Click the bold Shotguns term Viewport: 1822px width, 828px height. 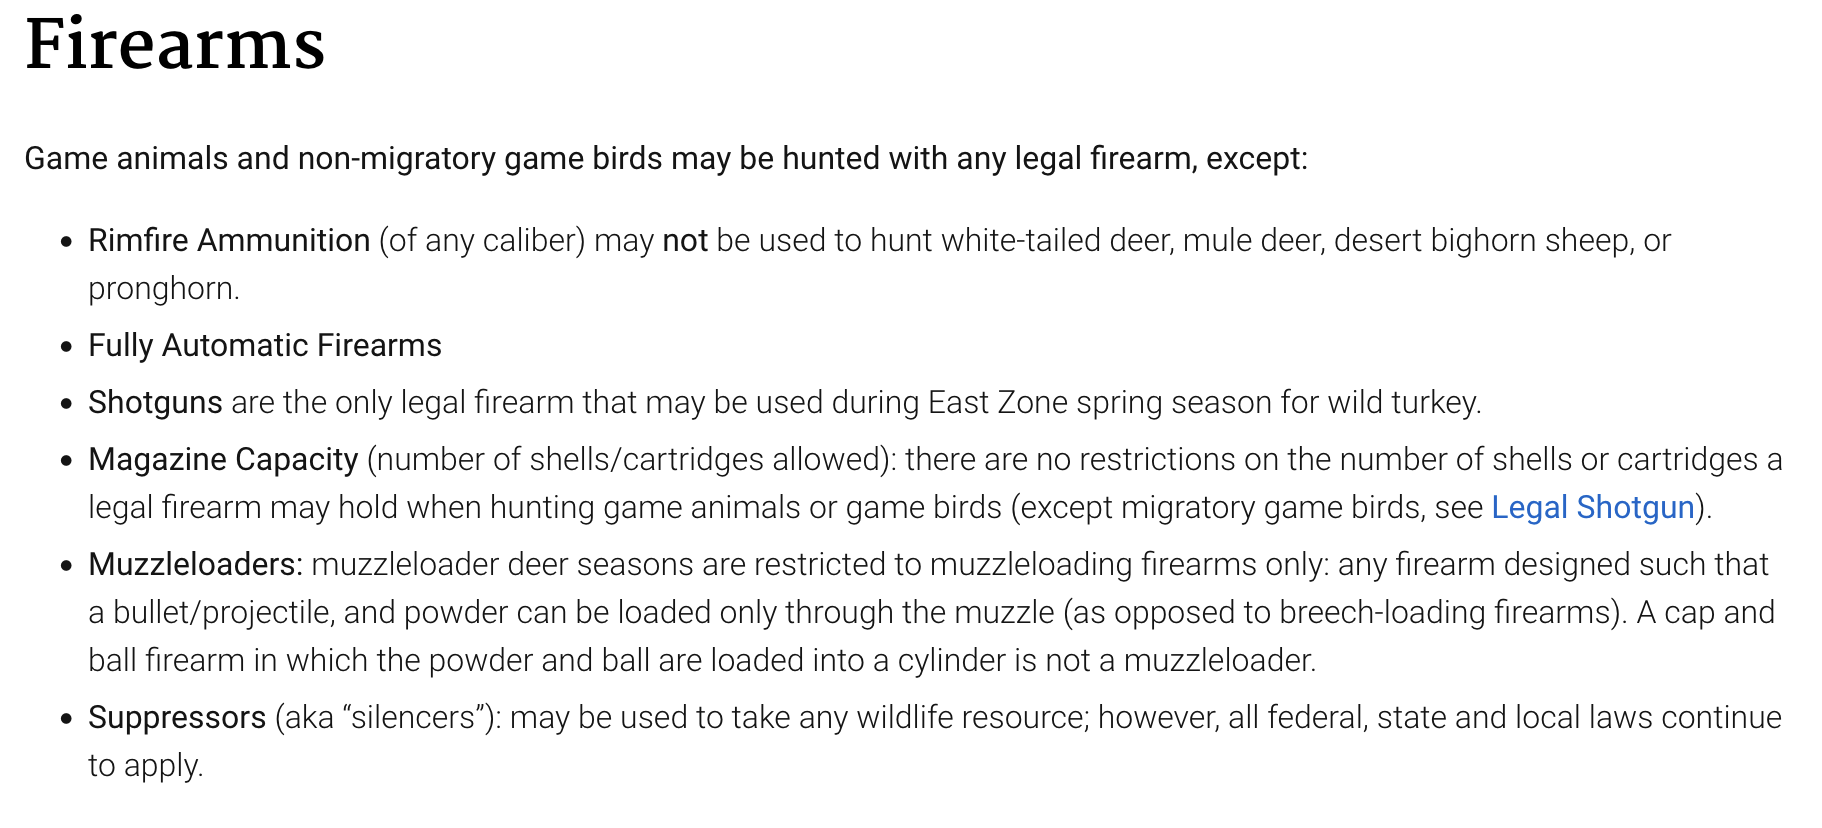pos(155,402)
